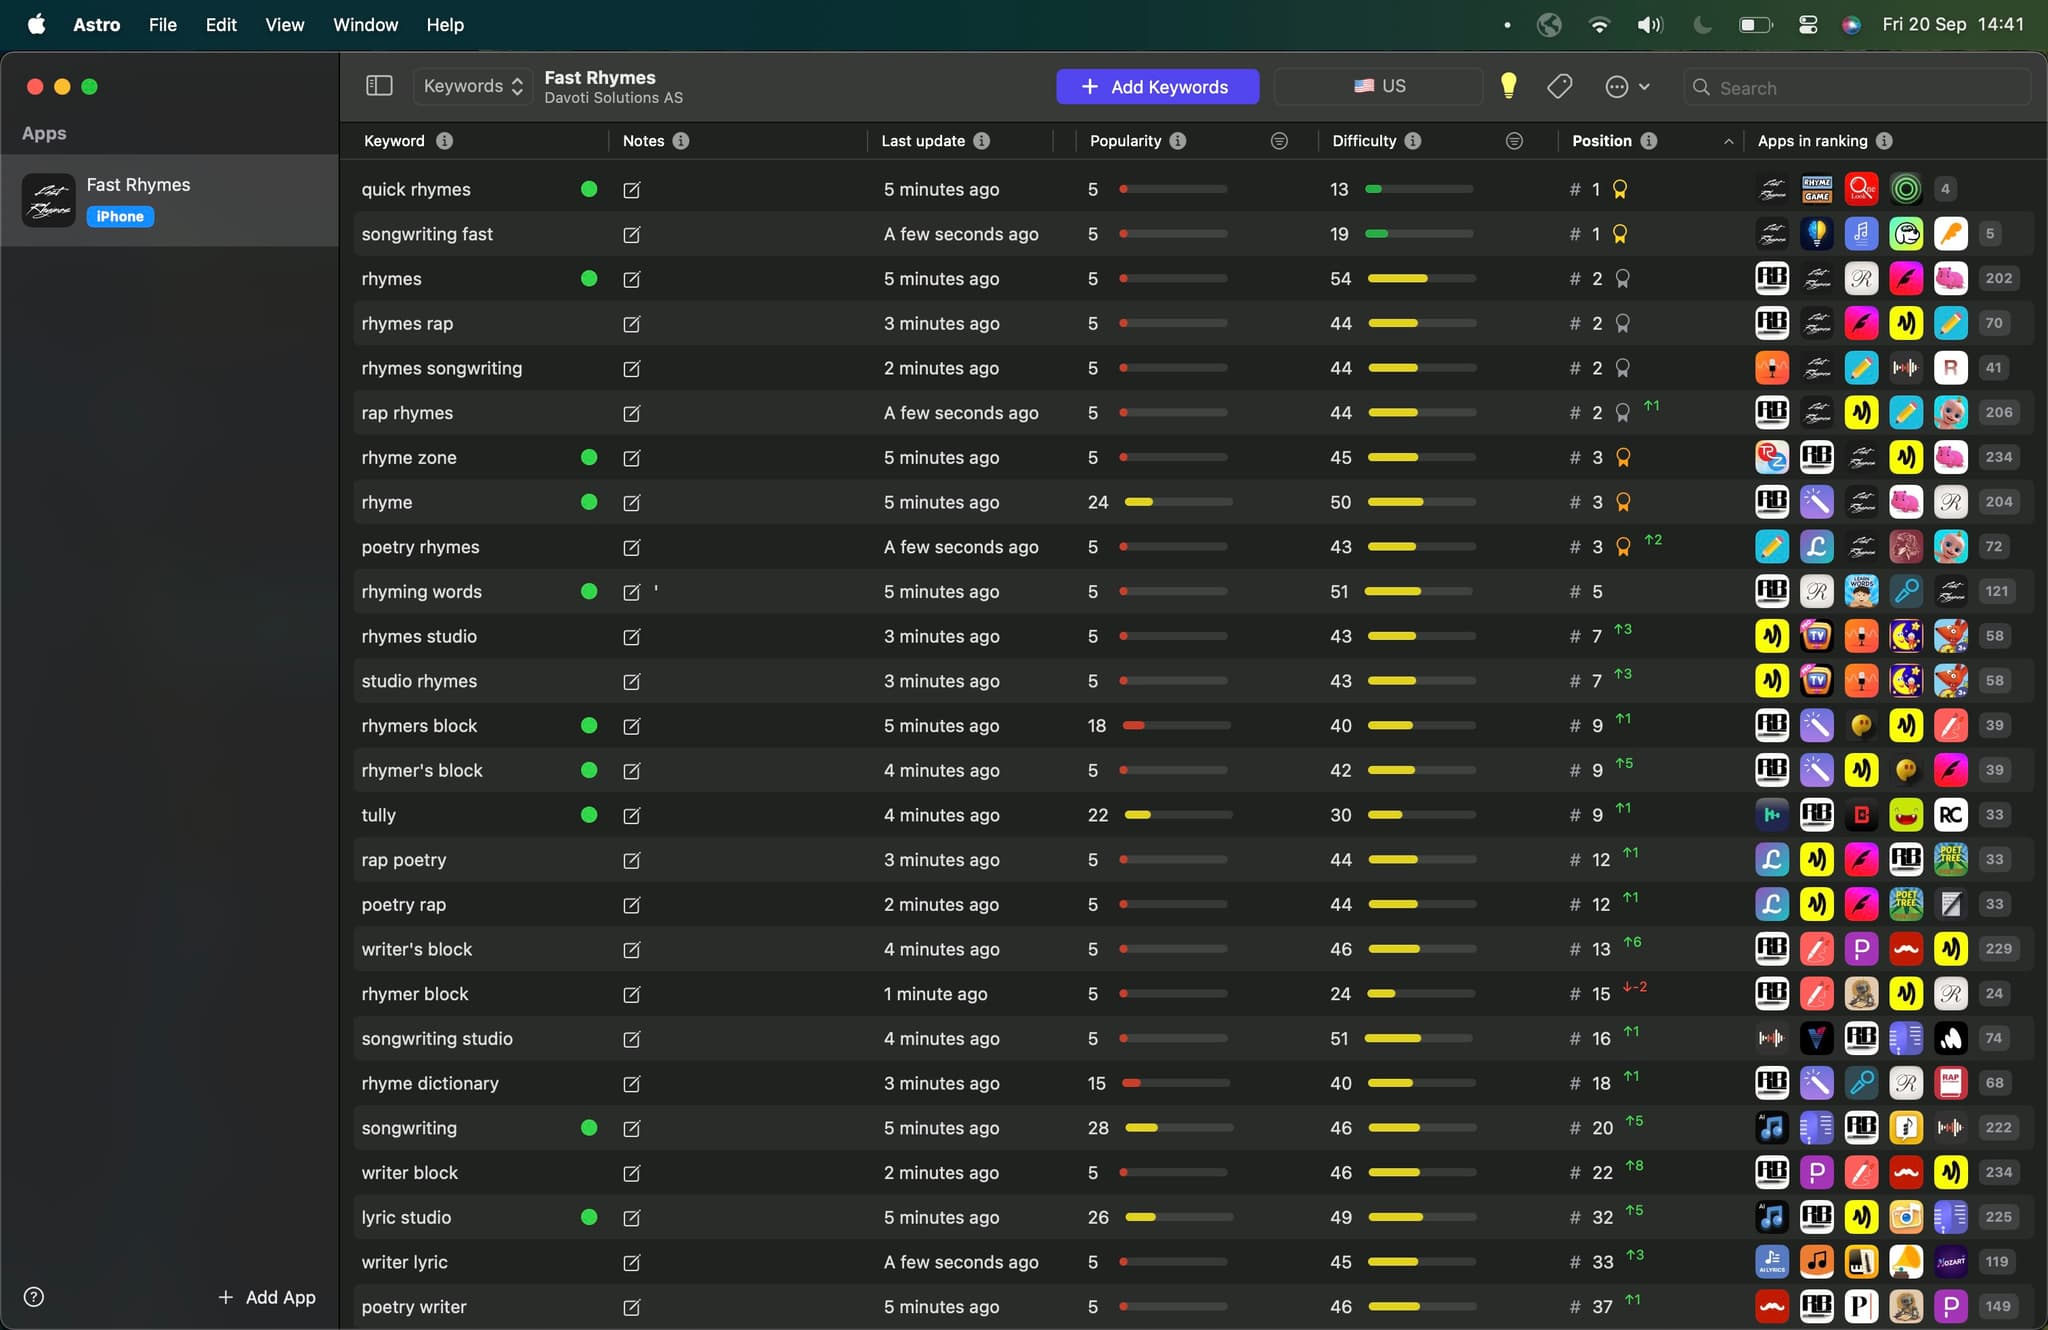
Task: Toggle the sidebar panel icon
Action: pyautogui.click(x=379, y=86)
